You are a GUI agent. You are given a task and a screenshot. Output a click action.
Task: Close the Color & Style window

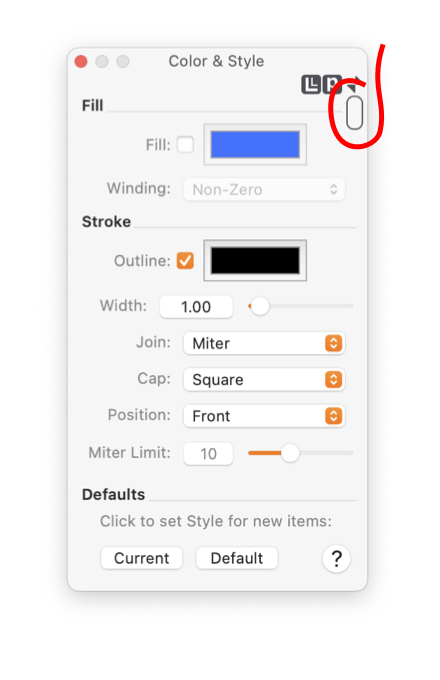81,62
